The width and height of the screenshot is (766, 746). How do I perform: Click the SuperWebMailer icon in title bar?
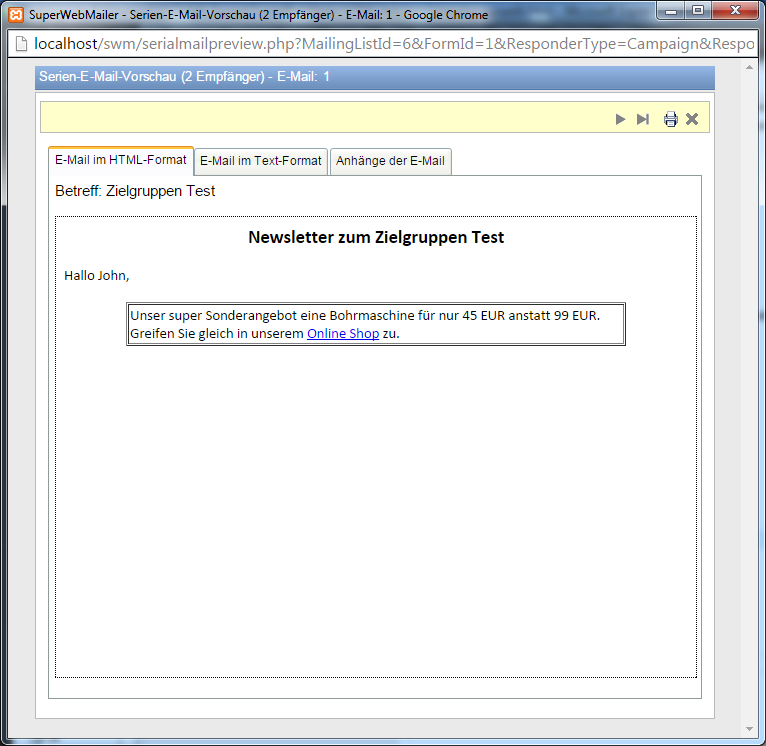pyautogui.click(x=15, y=15)
